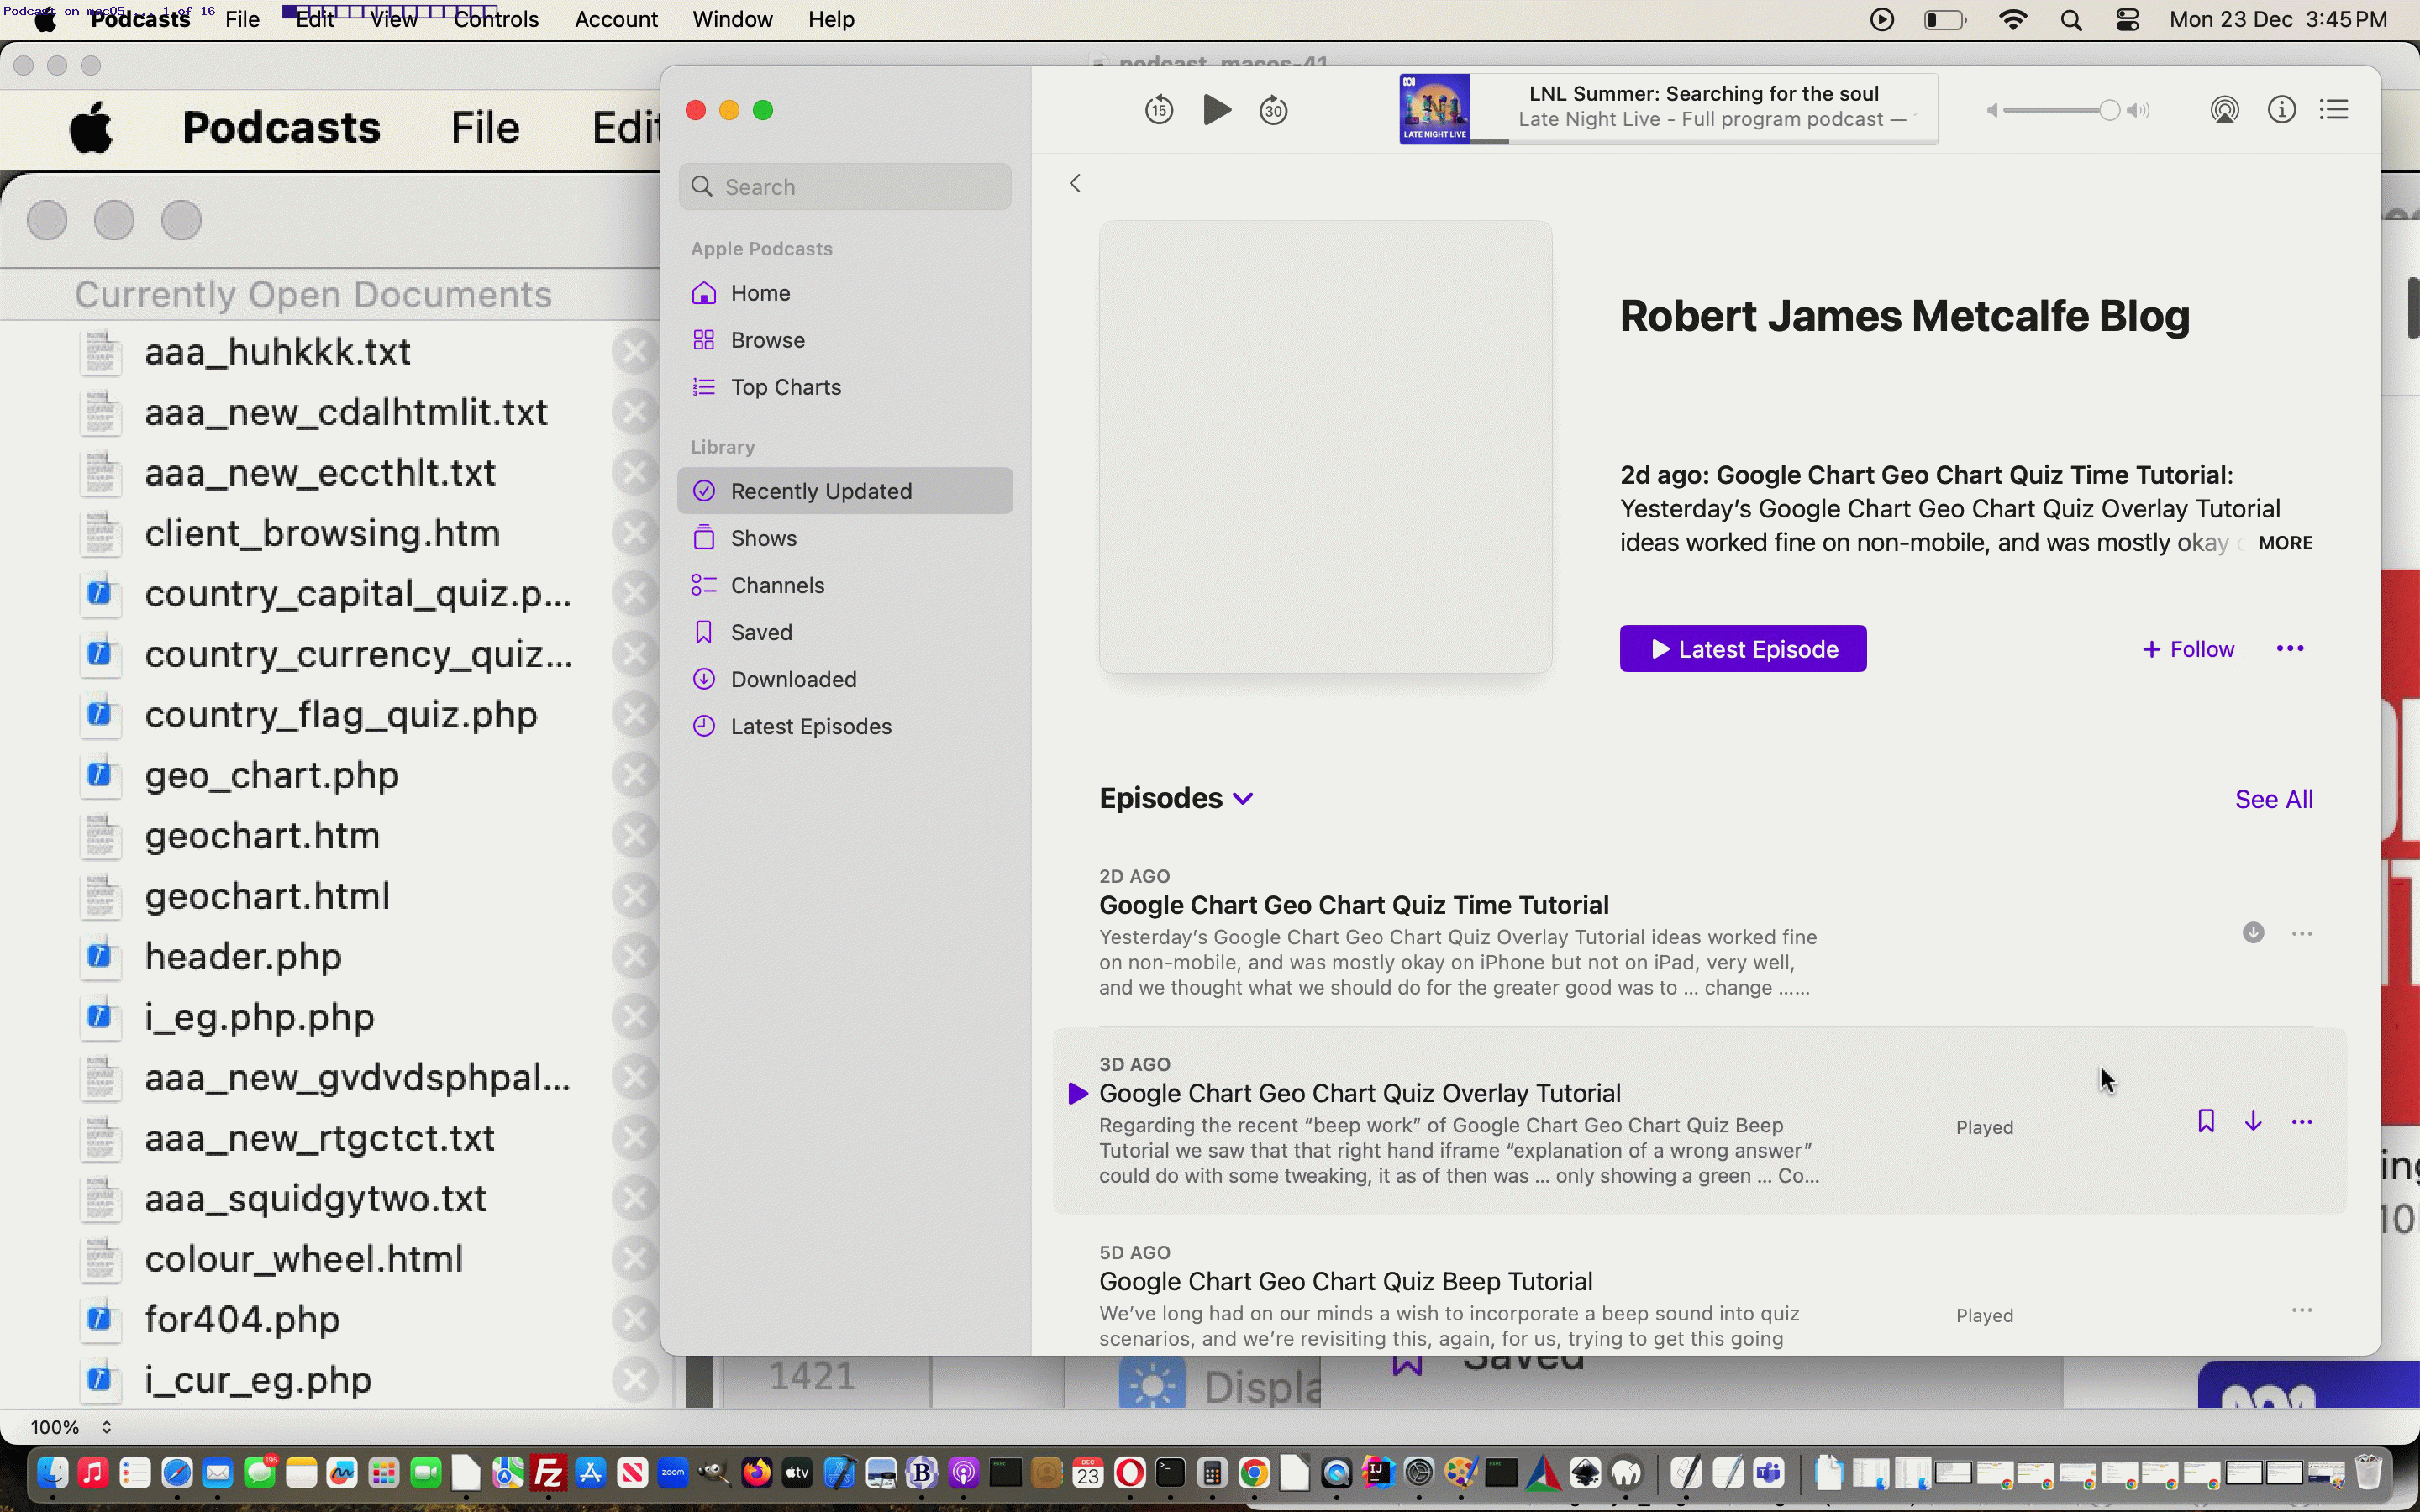This screenshot has height=1512, width=2420.
Task: Open the File menu in menu bar
Action: tap(242, 19)
